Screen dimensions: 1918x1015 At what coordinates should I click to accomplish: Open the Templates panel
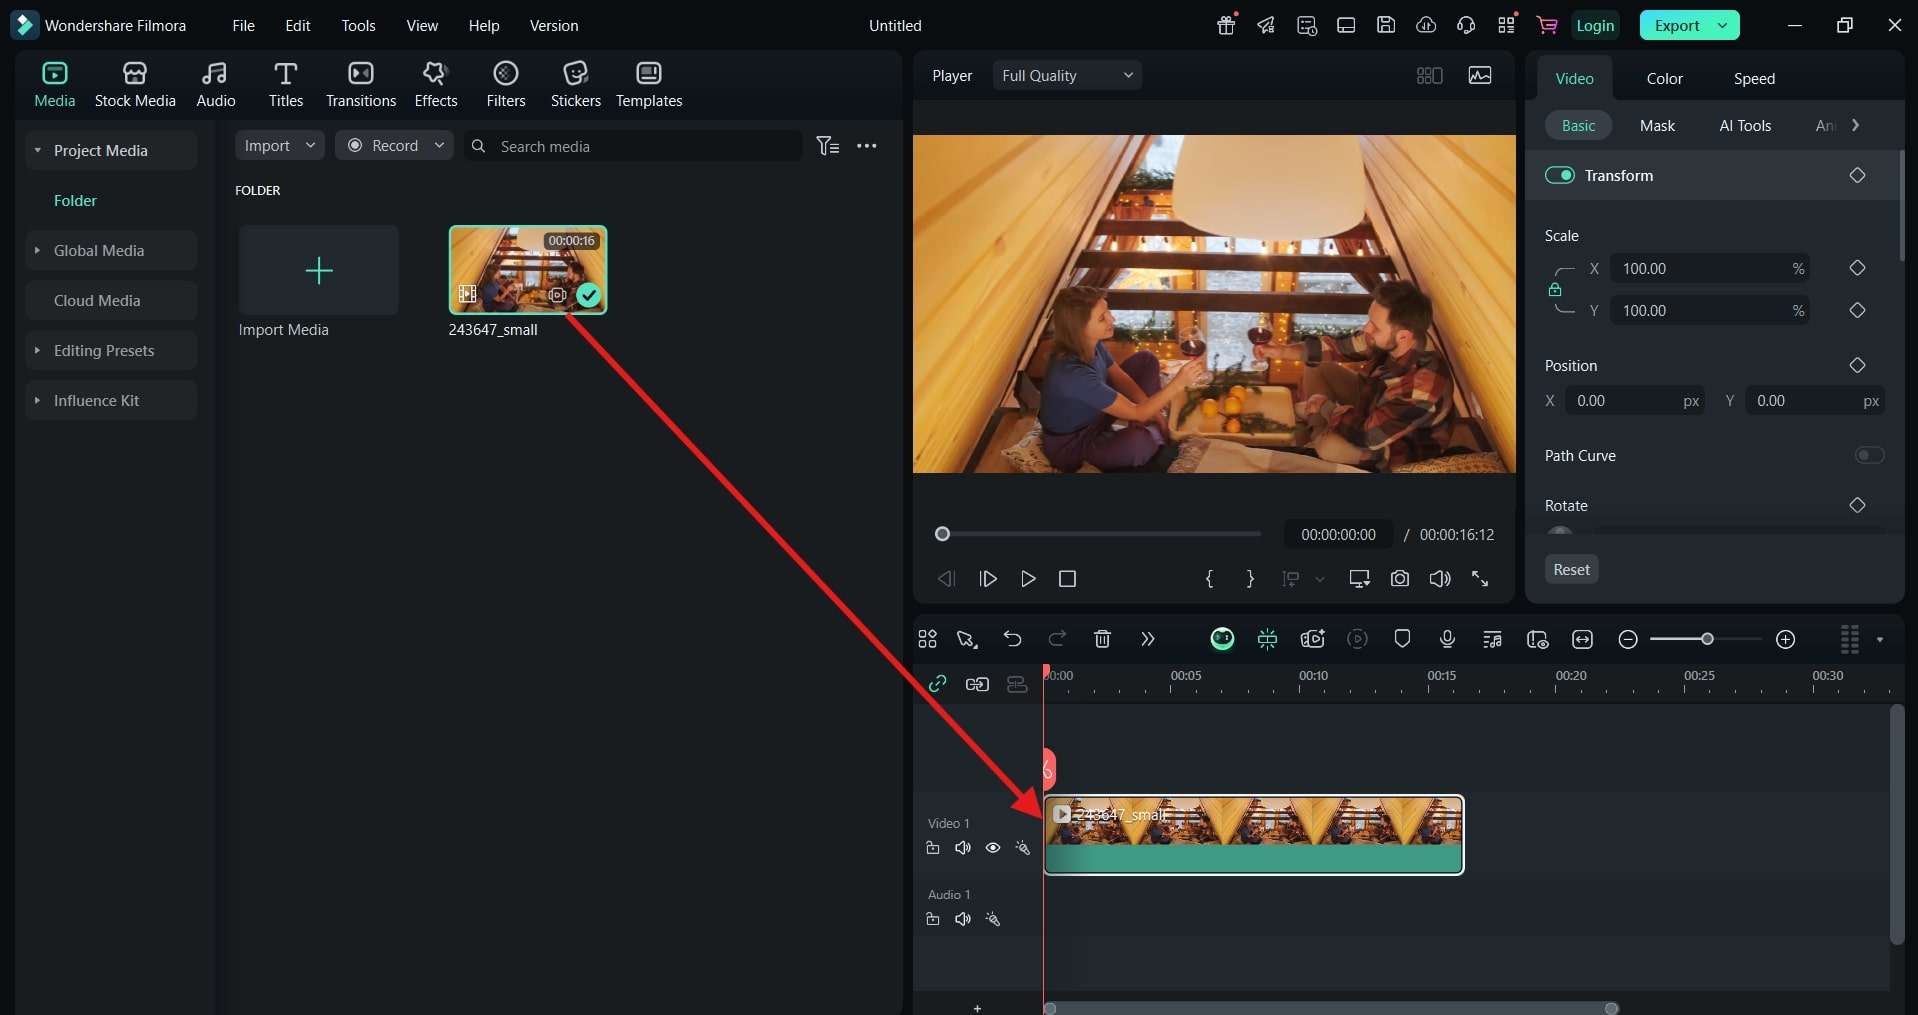tap(649, 84)
